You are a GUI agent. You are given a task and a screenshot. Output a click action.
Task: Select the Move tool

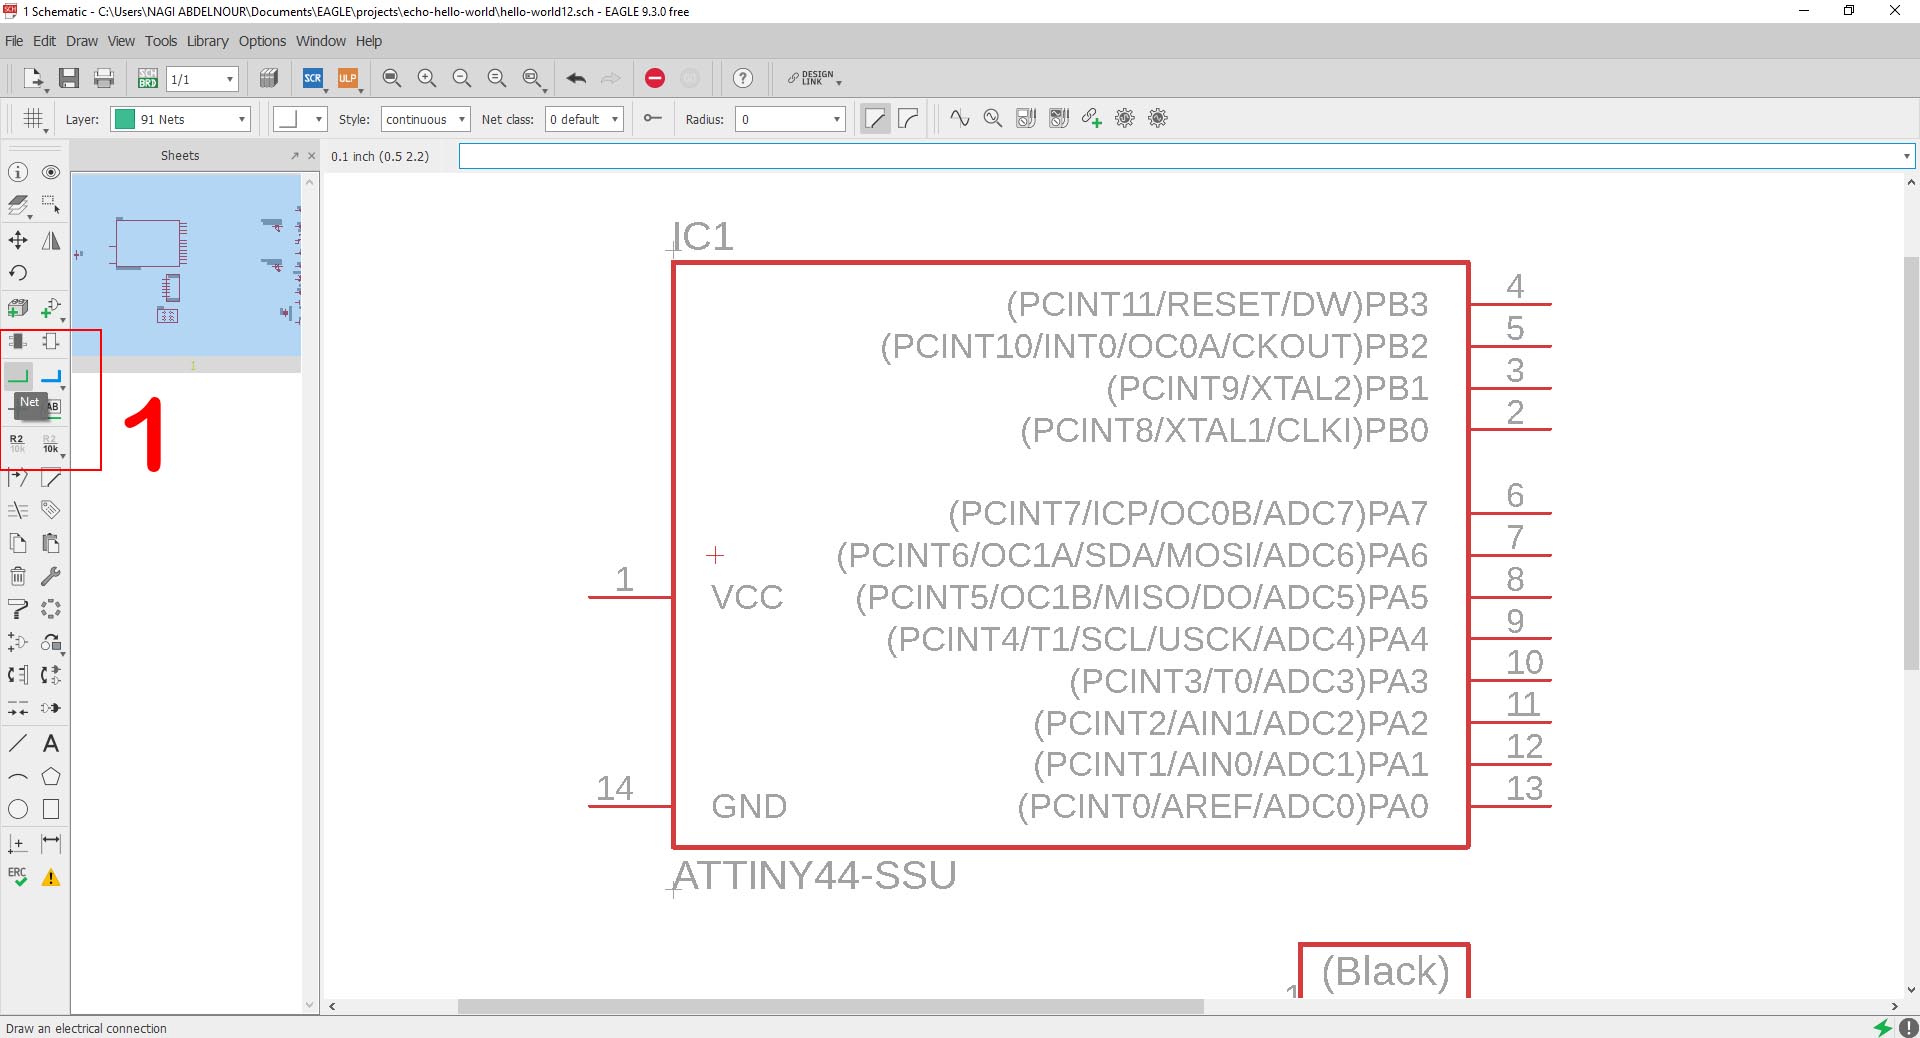click(18, 240)
